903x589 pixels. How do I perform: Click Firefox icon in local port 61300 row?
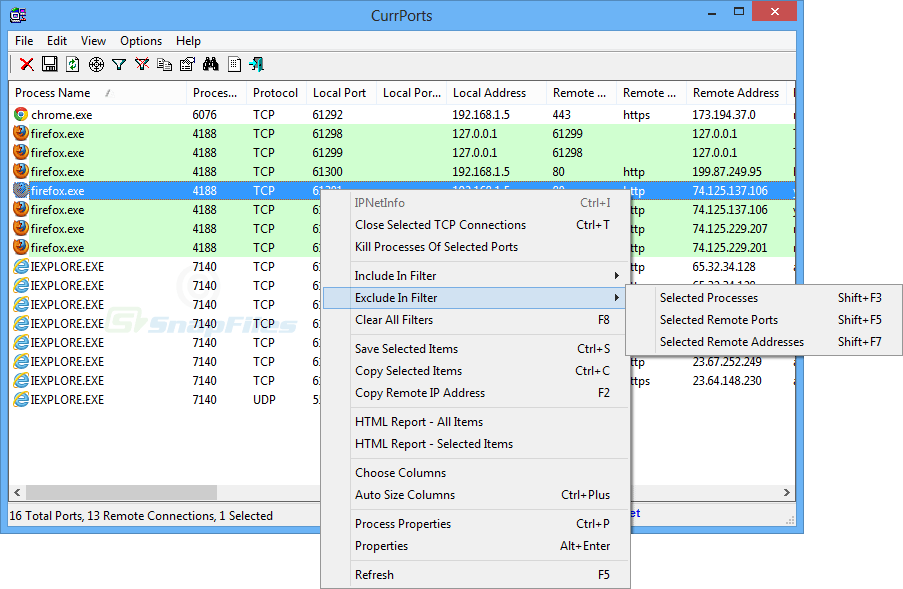(21, 171)
